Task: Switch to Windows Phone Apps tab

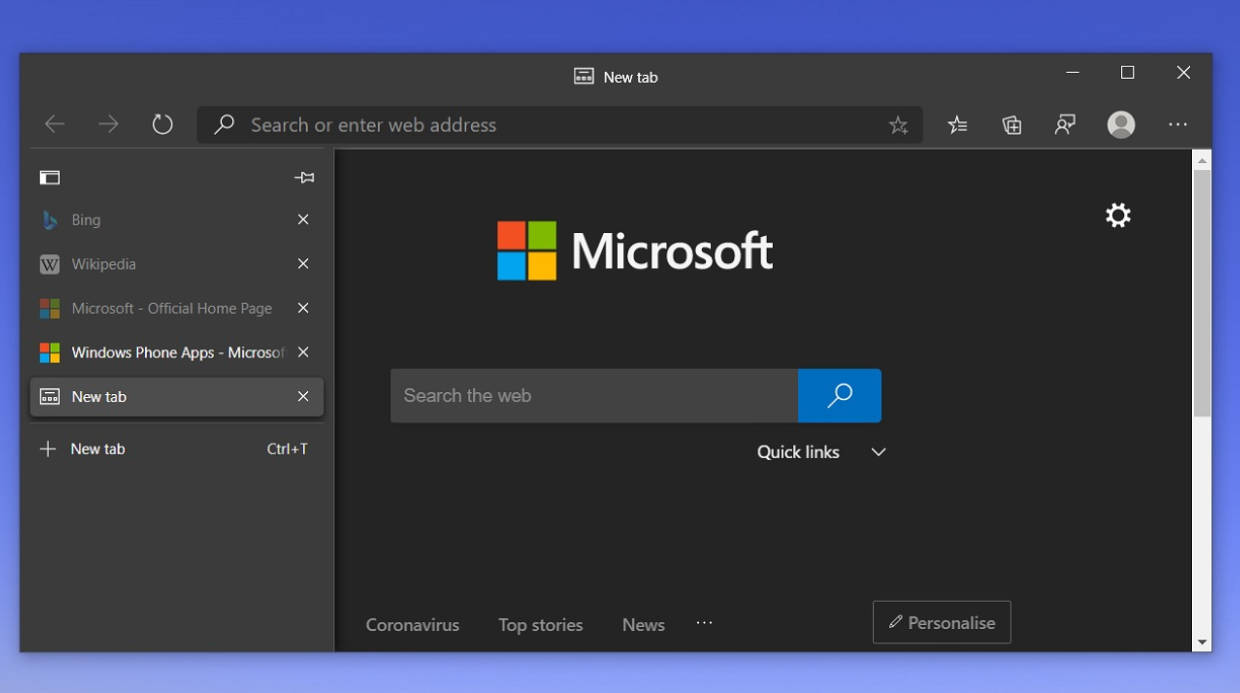Action: click(177, 352)
